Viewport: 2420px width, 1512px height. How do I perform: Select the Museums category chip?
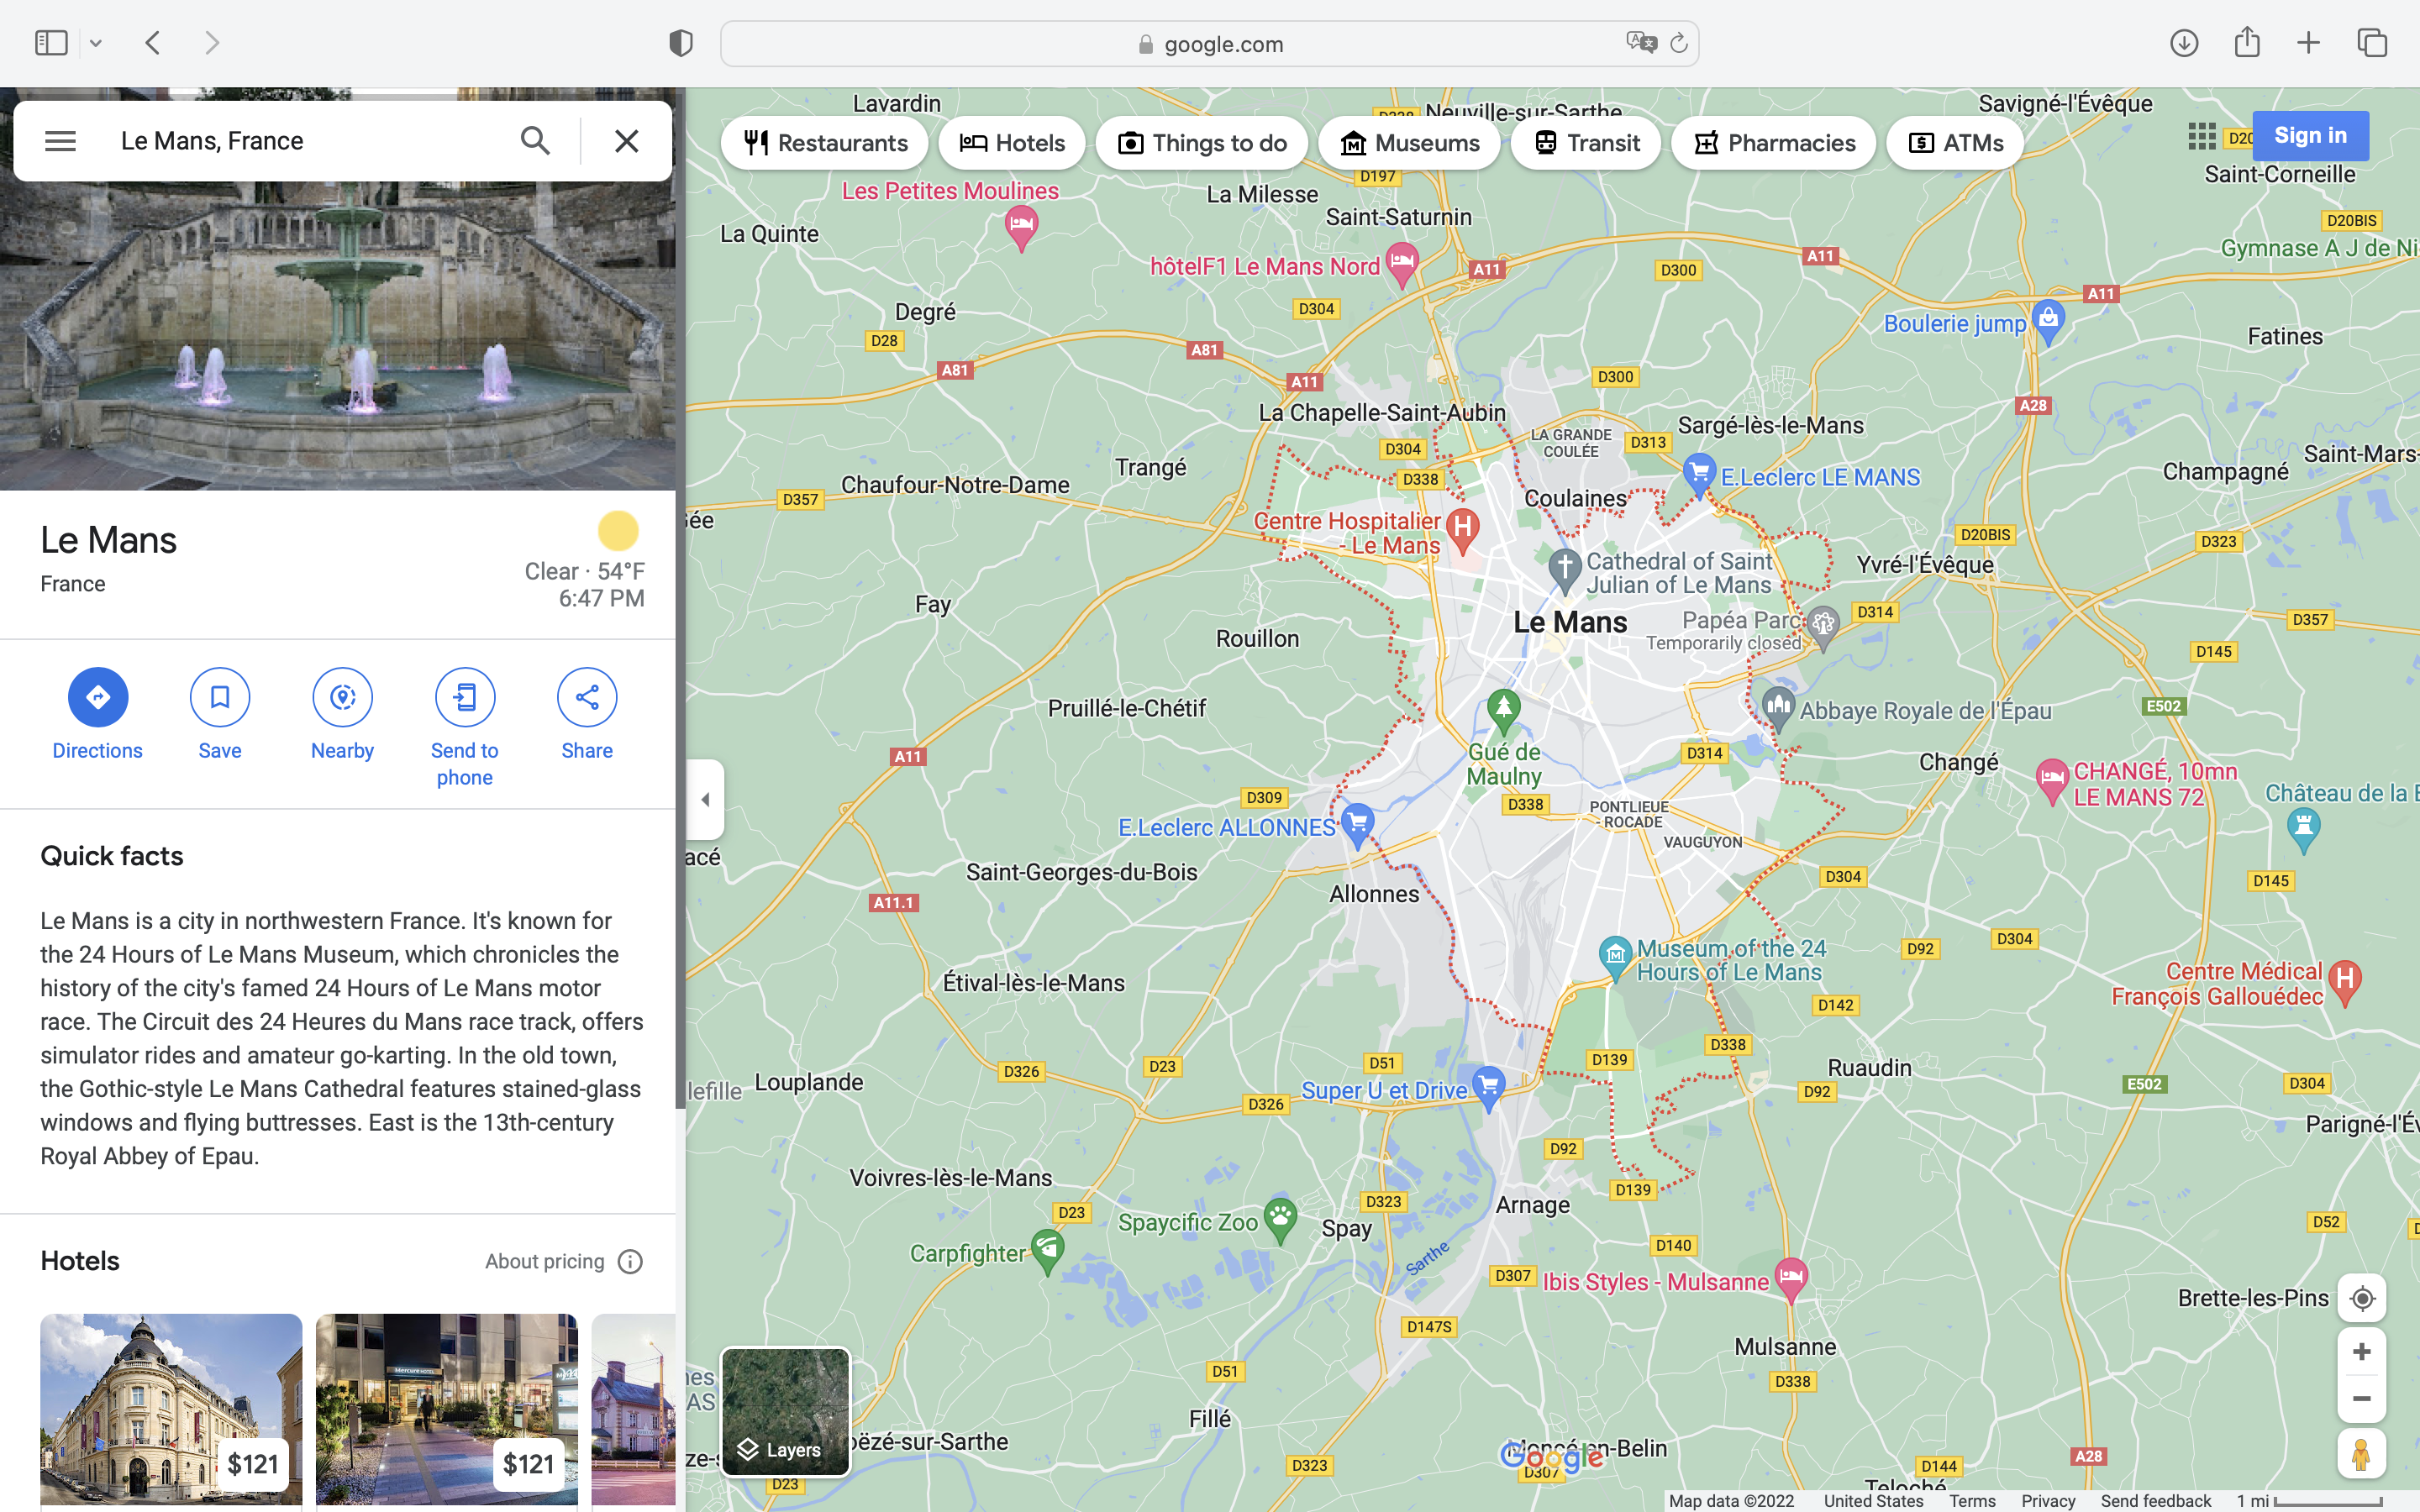click(1409, 143)
